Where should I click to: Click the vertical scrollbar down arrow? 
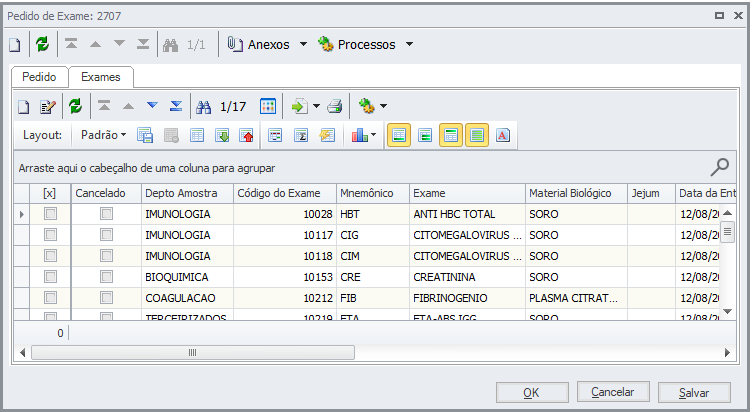coord(728,312)
